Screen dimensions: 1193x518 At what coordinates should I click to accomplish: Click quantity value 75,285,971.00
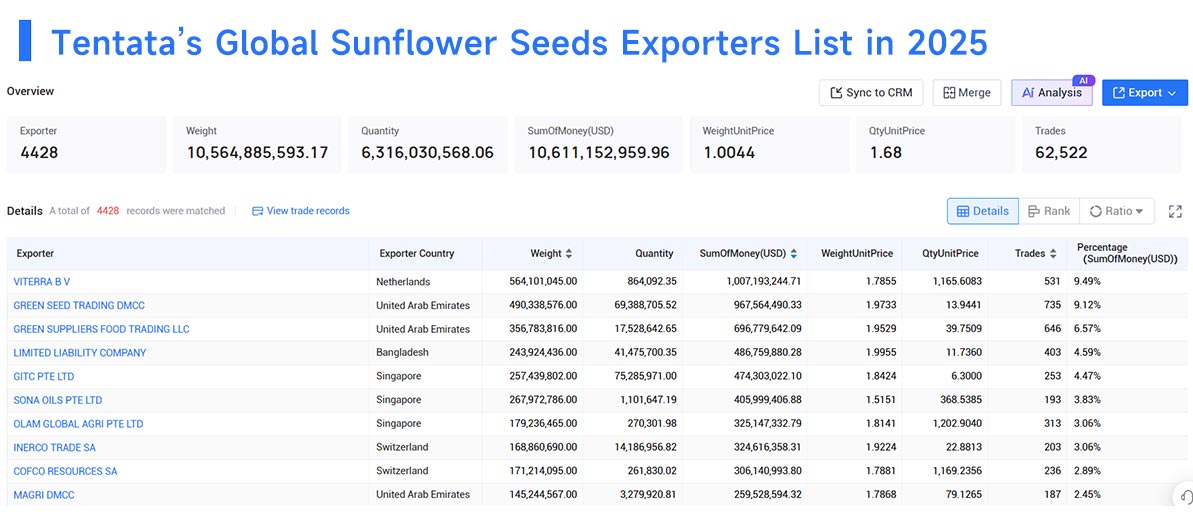tap(644, 376)
